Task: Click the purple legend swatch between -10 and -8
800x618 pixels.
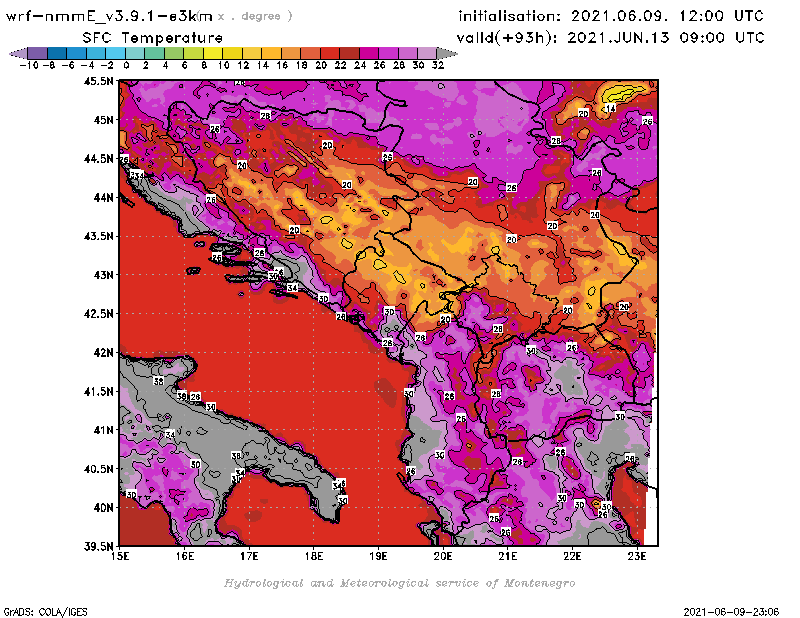Action: tap(38, 53)
